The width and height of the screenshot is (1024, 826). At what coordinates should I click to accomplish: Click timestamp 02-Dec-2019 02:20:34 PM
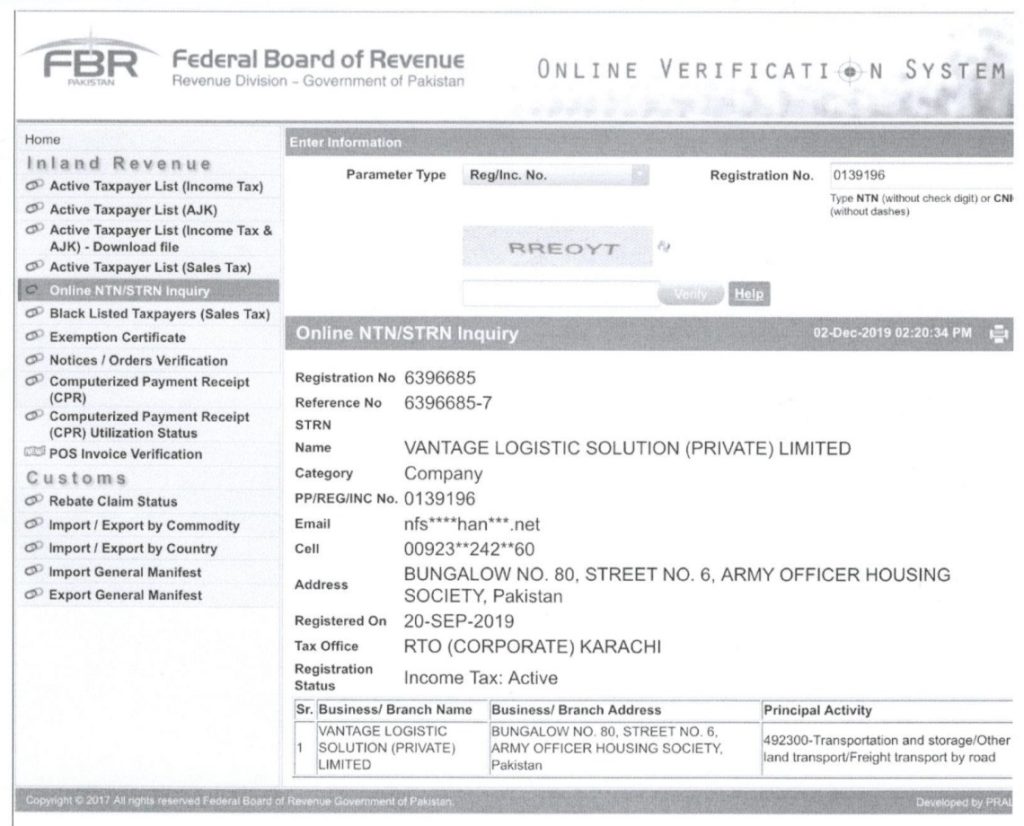(x=892, y=333)
